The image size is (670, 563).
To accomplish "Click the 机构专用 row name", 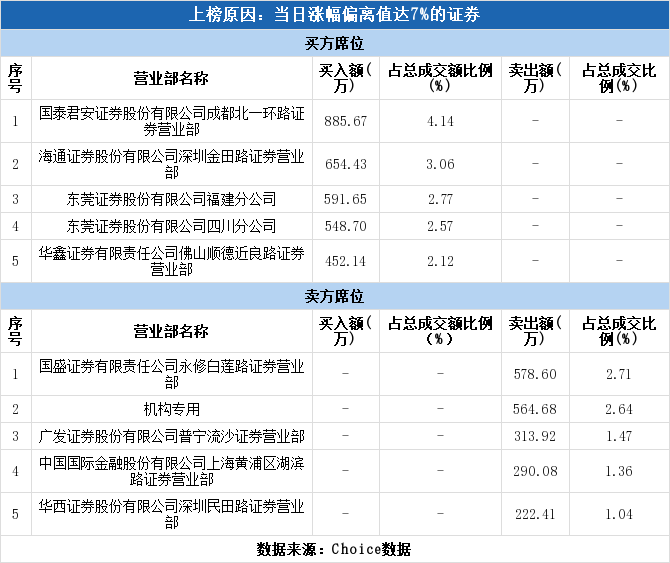I will [171, 409].
